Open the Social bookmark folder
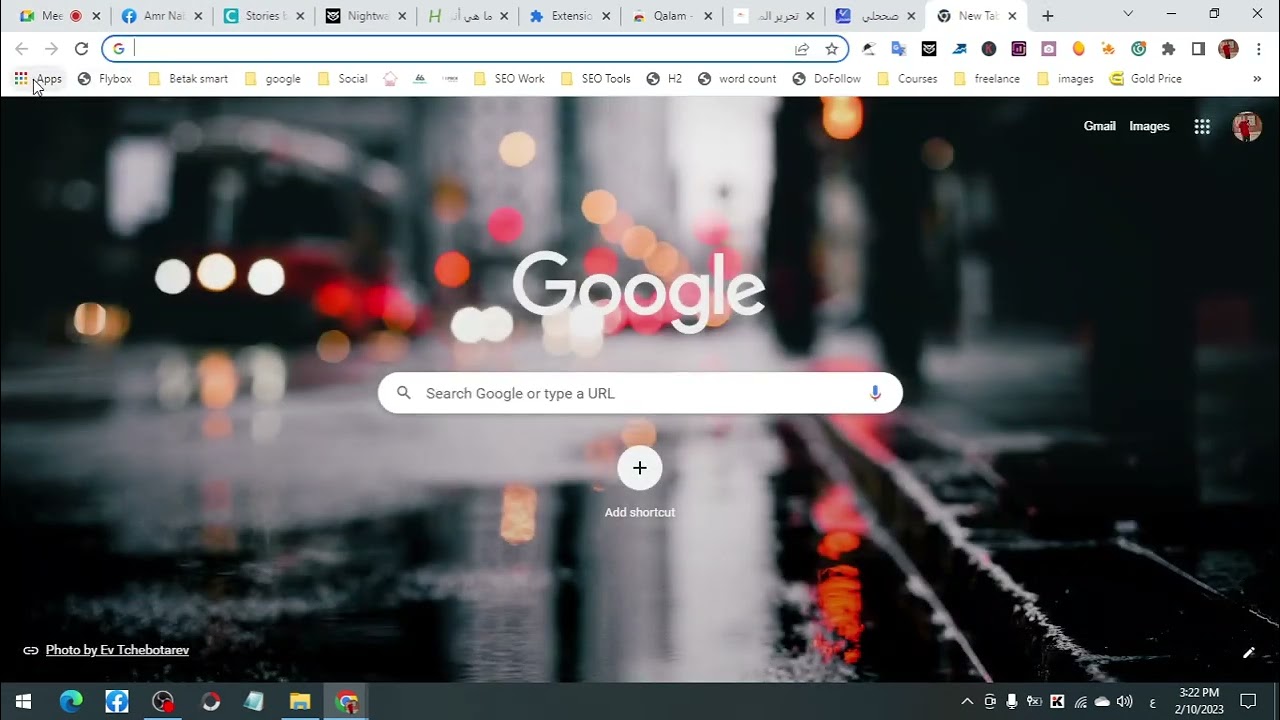The image size is (1280, 720). 342,79
